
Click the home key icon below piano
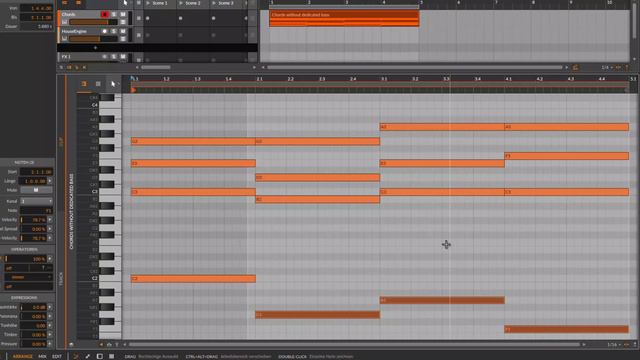click(x=109, y=345)
